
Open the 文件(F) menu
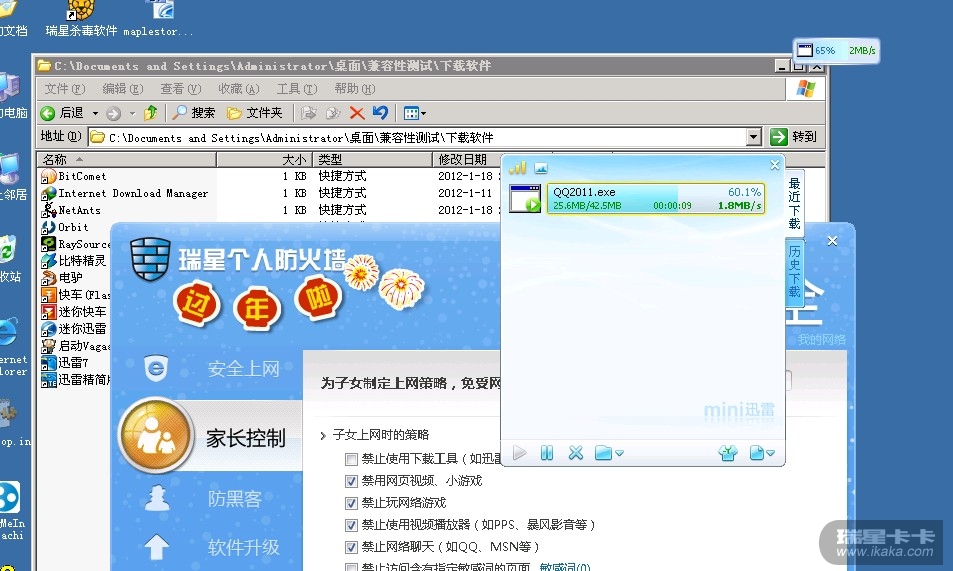point(64,89)
